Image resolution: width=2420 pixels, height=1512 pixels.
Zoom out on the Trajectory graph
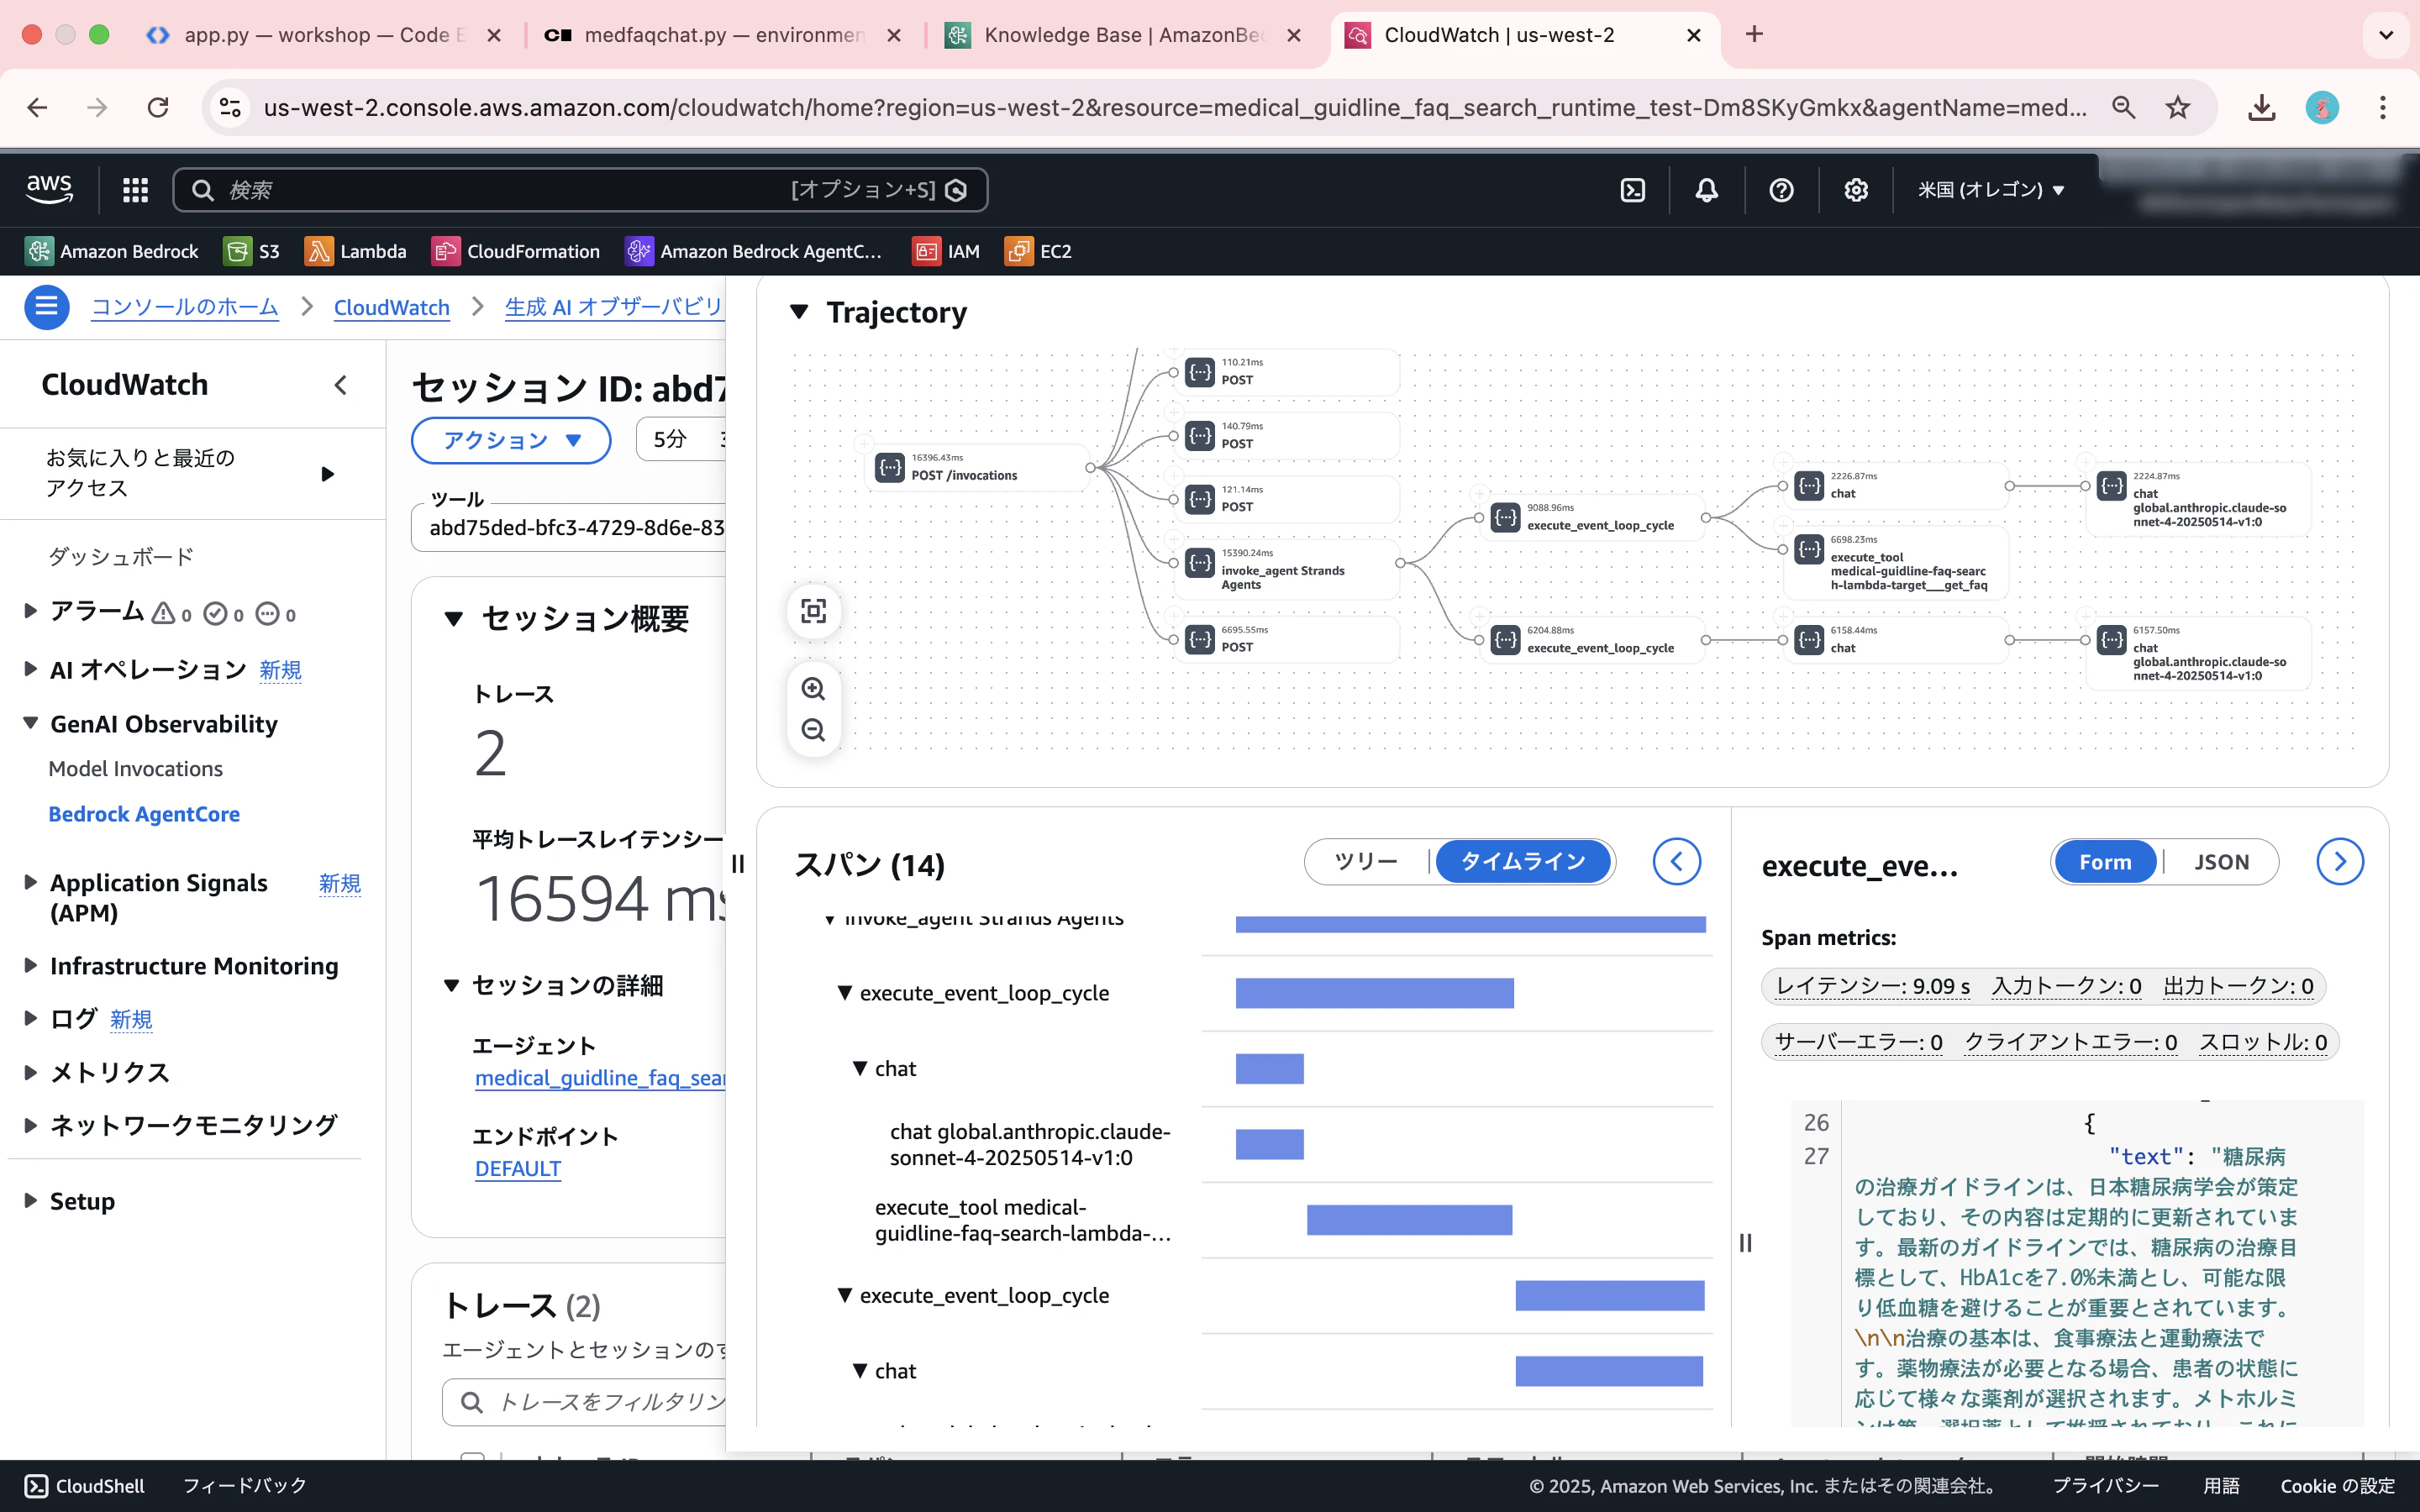coord(814,730)
